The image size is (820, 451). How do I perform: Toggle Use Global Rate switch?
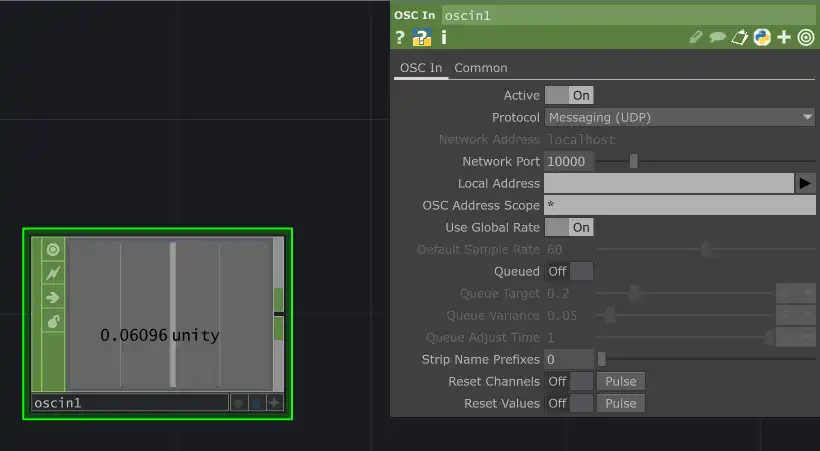tap(569, 228)
